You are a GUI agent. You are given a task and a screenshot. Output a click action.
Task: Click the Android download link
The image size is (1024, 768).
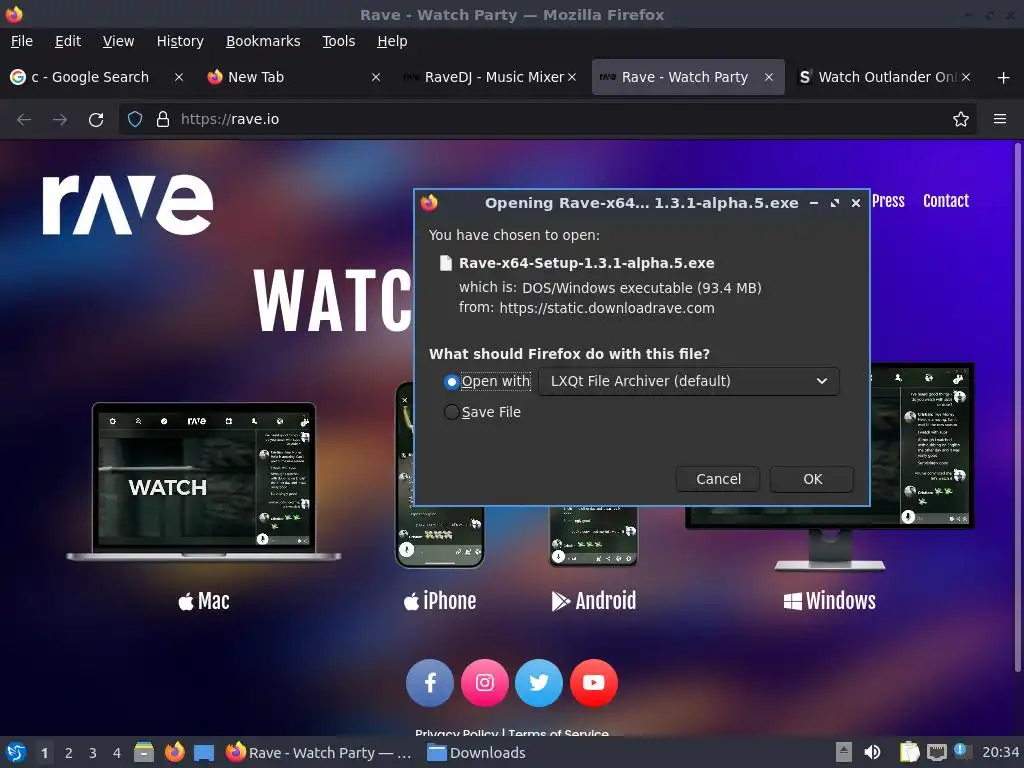tap(594, 601)
